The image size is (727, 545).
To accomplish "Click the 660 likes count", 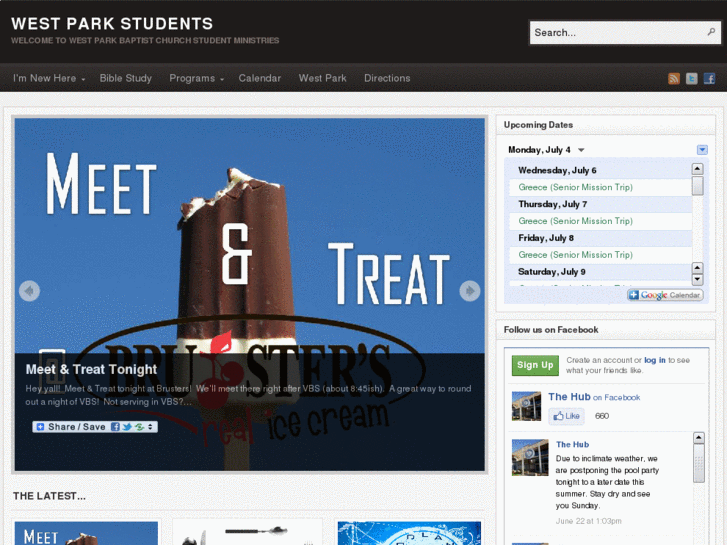I will [x=602, y=416].
